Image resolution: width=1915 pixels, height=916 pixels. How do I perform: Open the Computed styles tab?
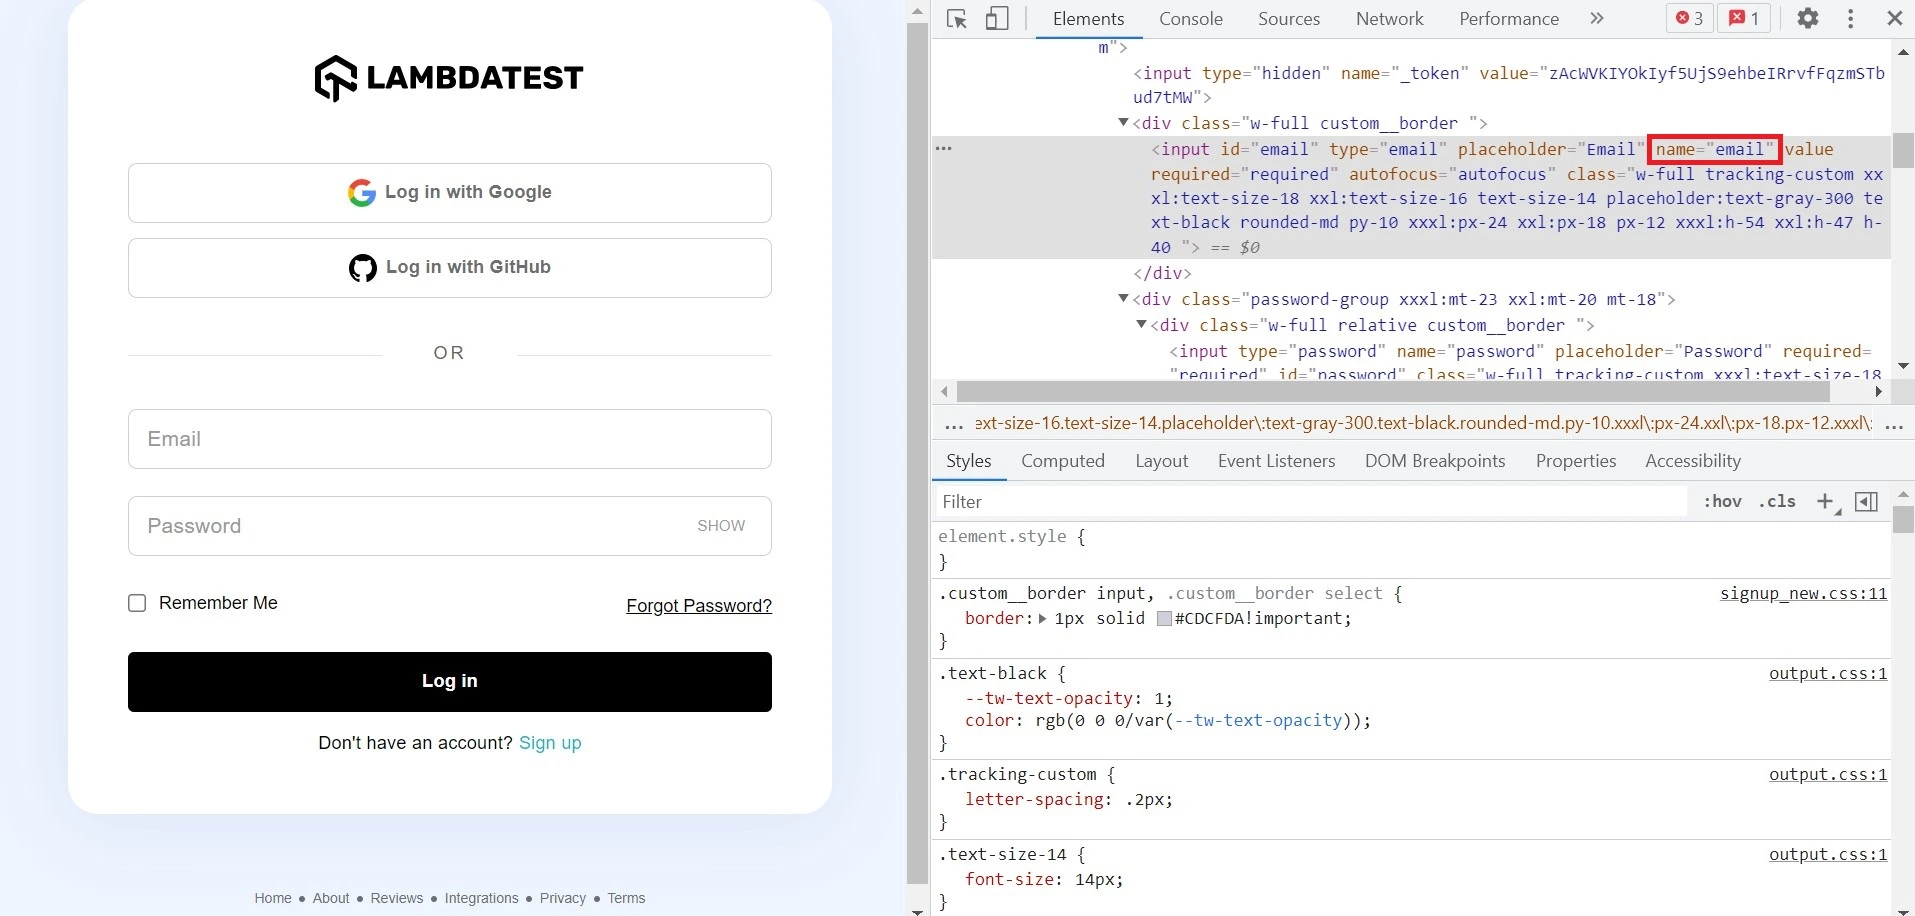click(1062, 461)
